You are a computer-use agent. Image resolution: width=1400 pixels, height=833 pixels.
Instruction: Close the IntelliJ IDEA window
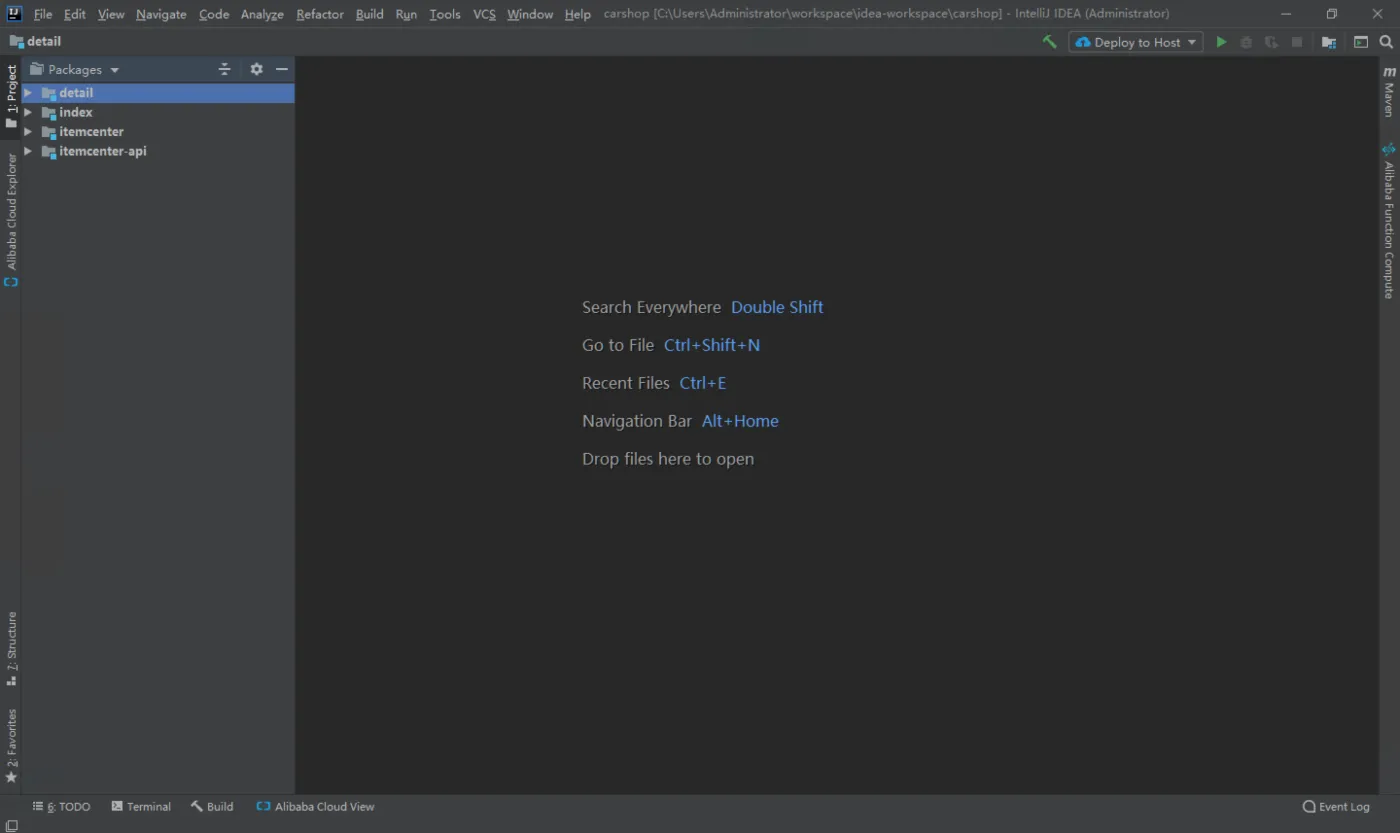click(1377, 13)
